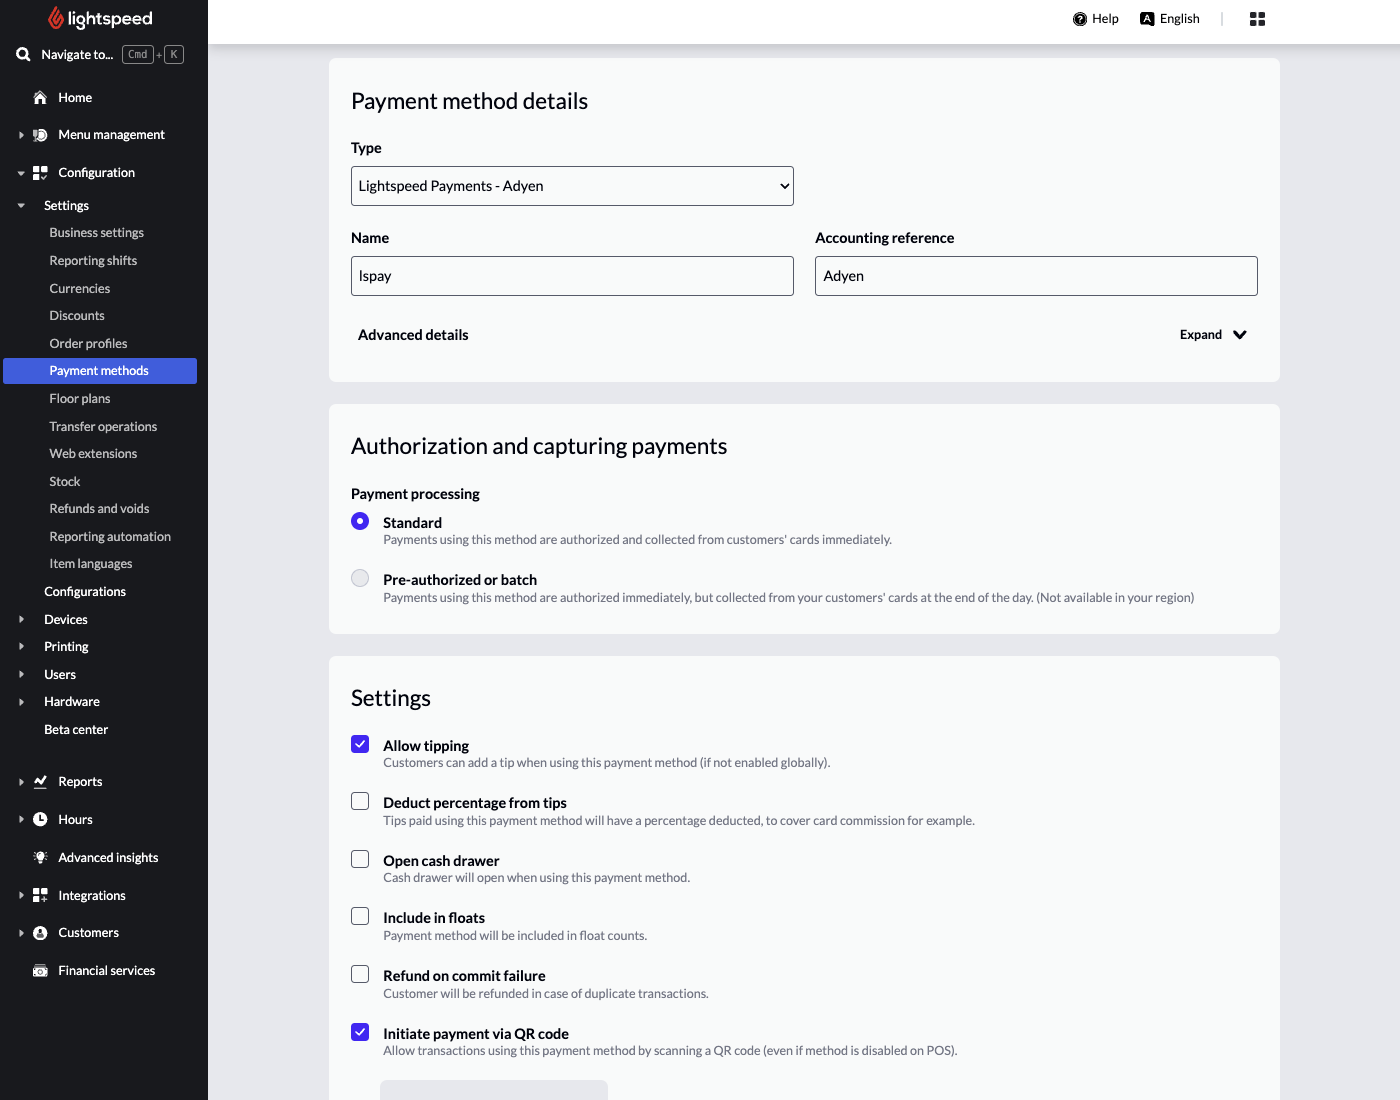The width and height of the screenshot is (1400, 1100).
Task: Click the Name input field
Action: tap(572, 276)
